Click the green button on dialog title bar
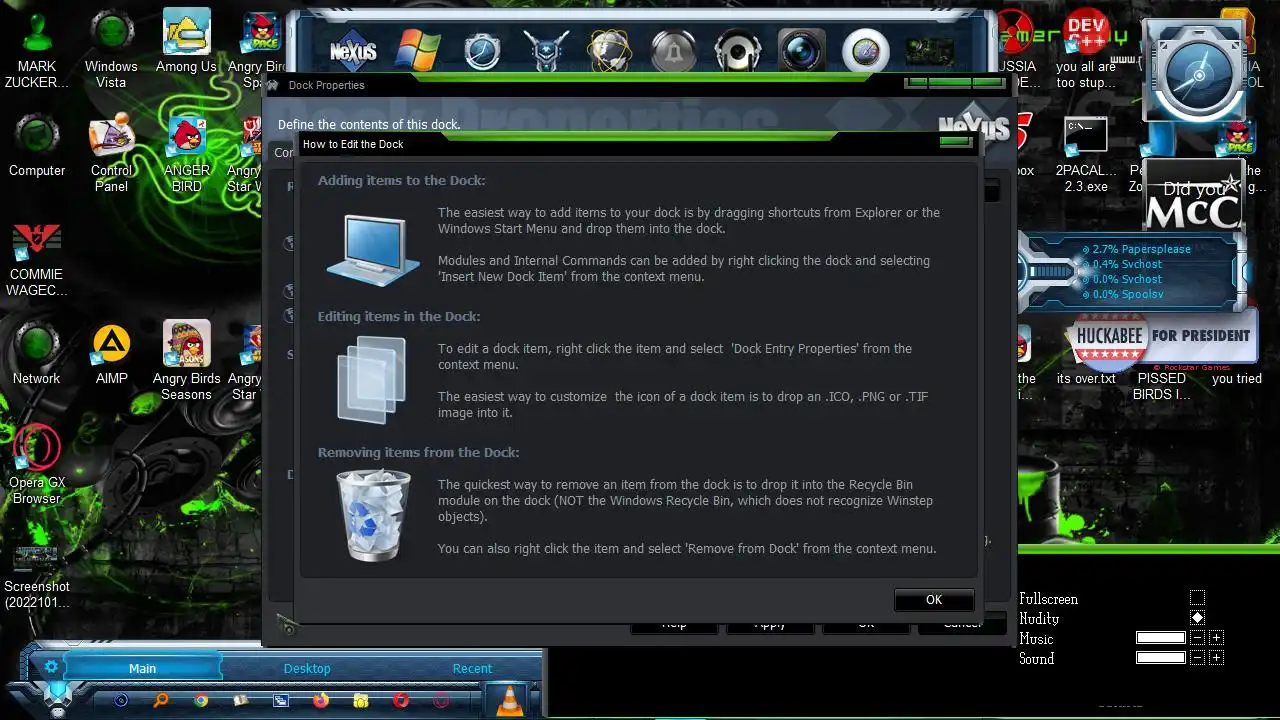 [955, 142]
